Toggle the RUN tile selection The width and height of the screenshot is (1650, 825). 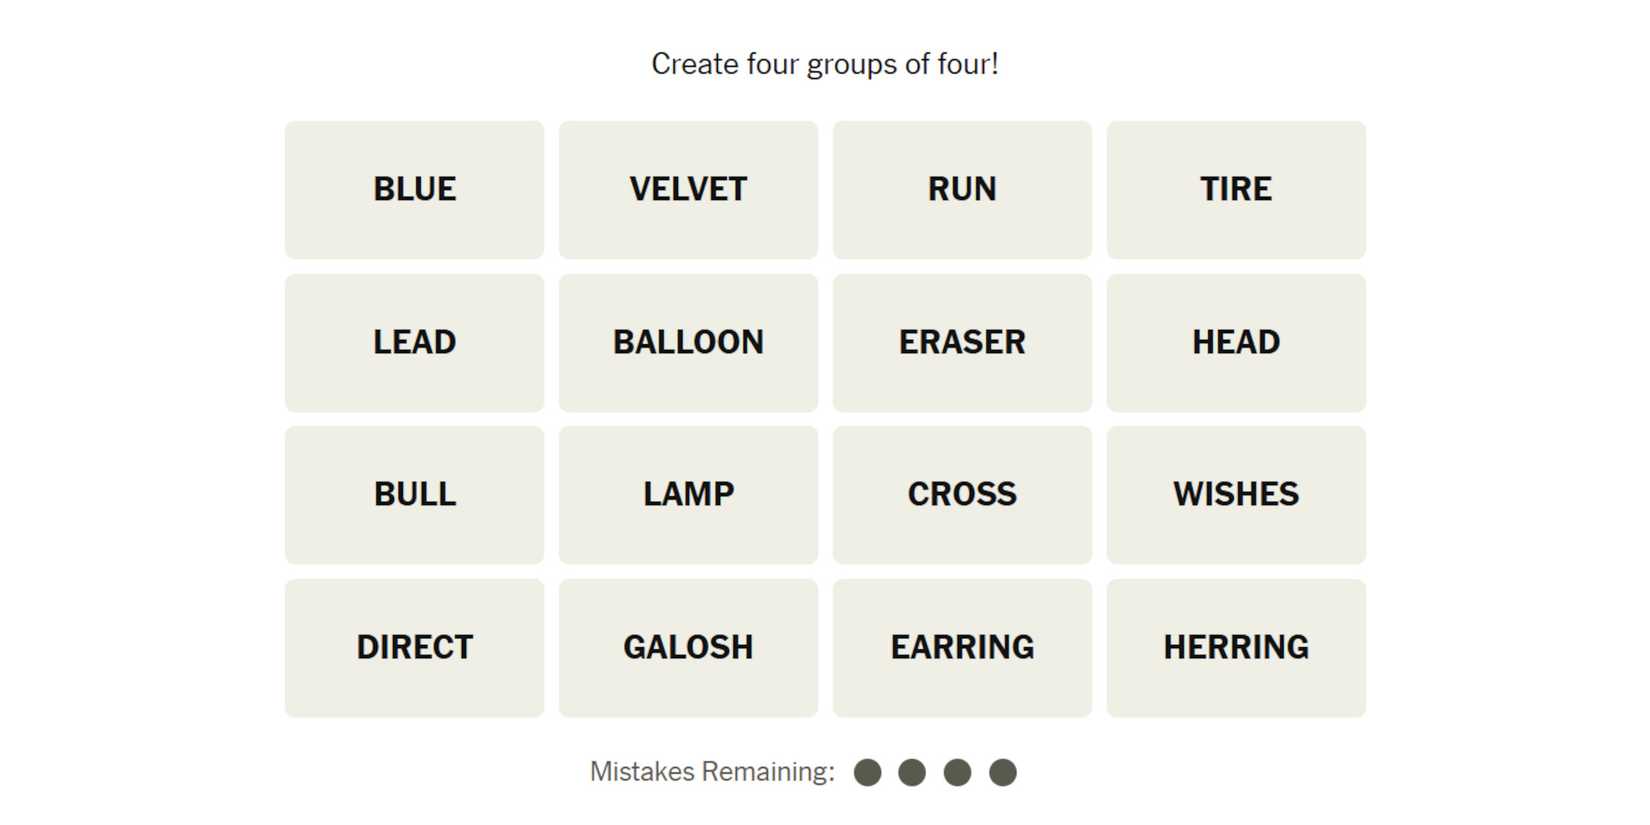[962, 190]
